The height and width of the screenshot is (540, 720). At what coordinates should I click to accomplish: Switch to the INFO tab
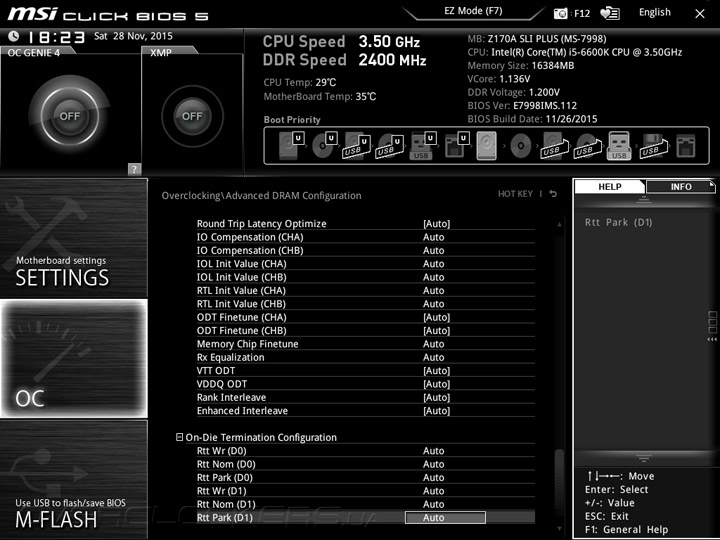pyautogui.click(x=681, y=186)
